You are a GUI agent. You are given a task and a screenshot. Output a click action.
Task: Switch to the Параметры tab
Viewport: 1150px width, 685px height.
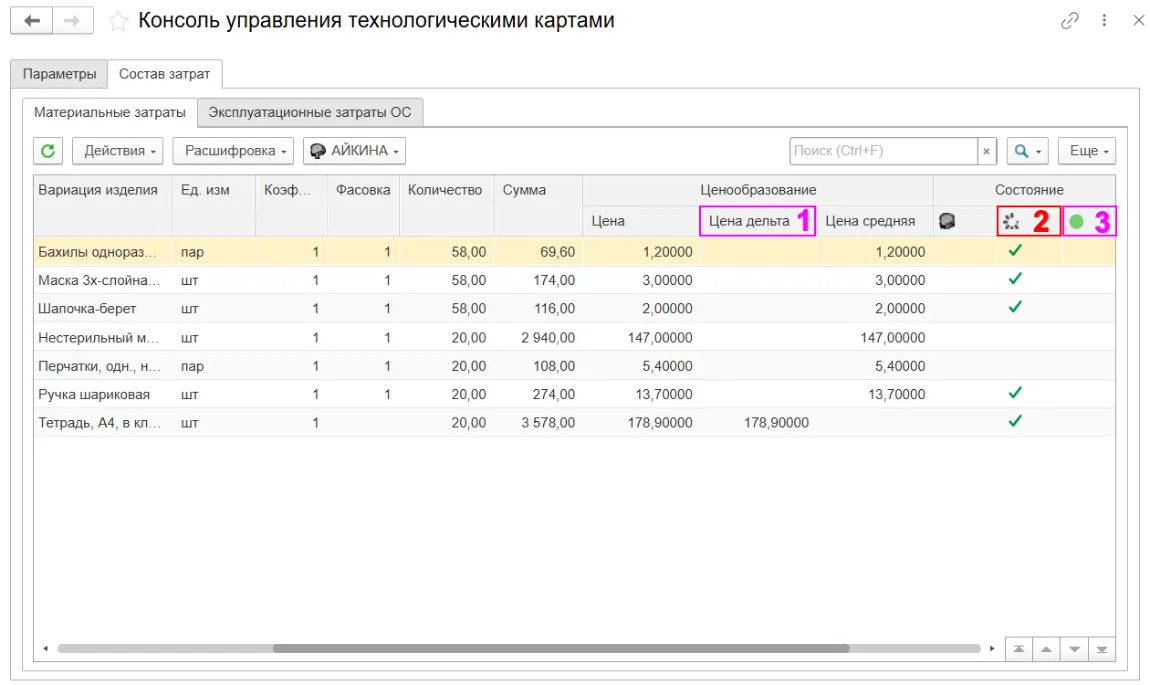tap(59, 74)
